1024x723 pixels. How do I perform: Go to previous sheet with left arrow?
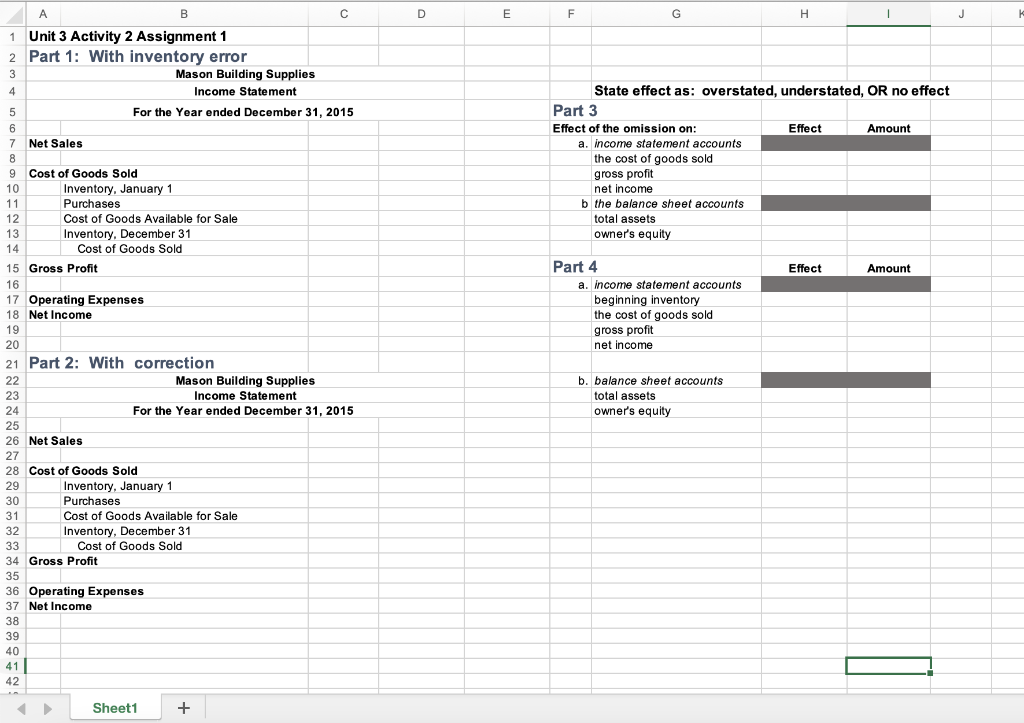(x=22, y=709)
